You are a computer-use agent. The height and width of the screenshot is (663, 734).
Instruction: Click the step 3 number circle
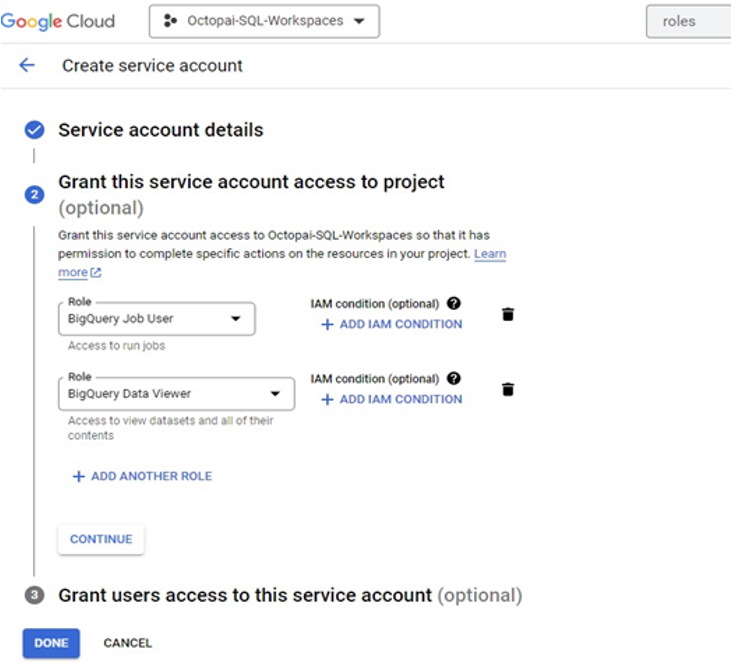(35, 595)
